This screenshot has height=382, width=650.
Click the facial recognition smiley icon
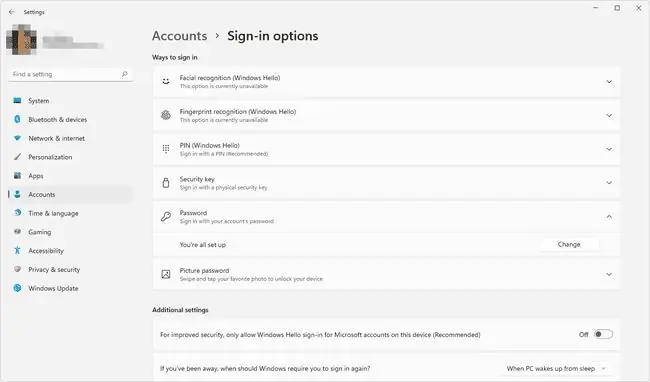(166, 81)
